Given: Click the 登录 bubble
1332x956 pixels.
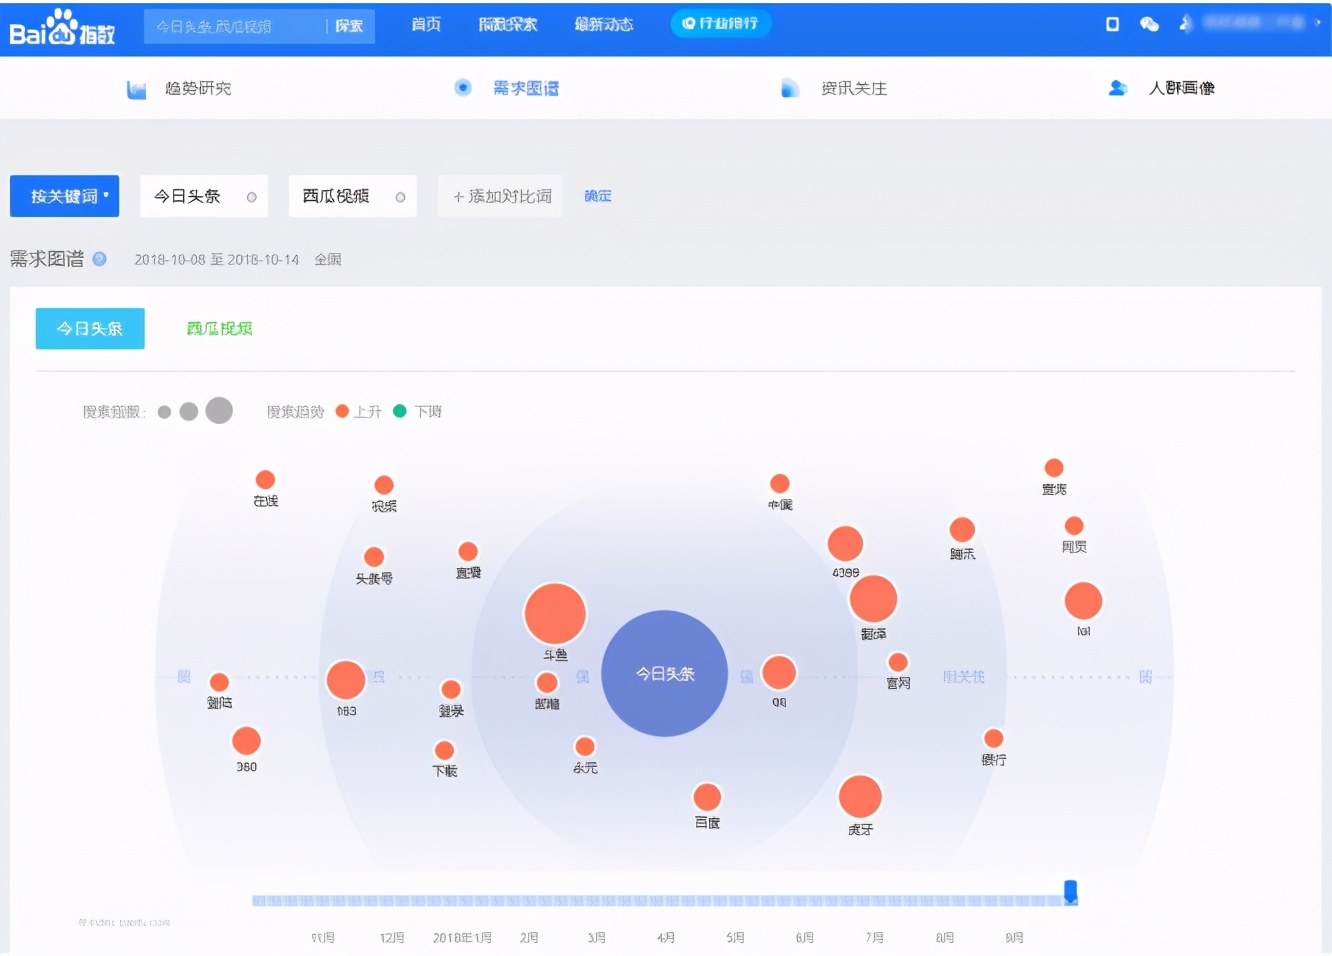Looking at the screenshot, I should click(x=451, y=689).
